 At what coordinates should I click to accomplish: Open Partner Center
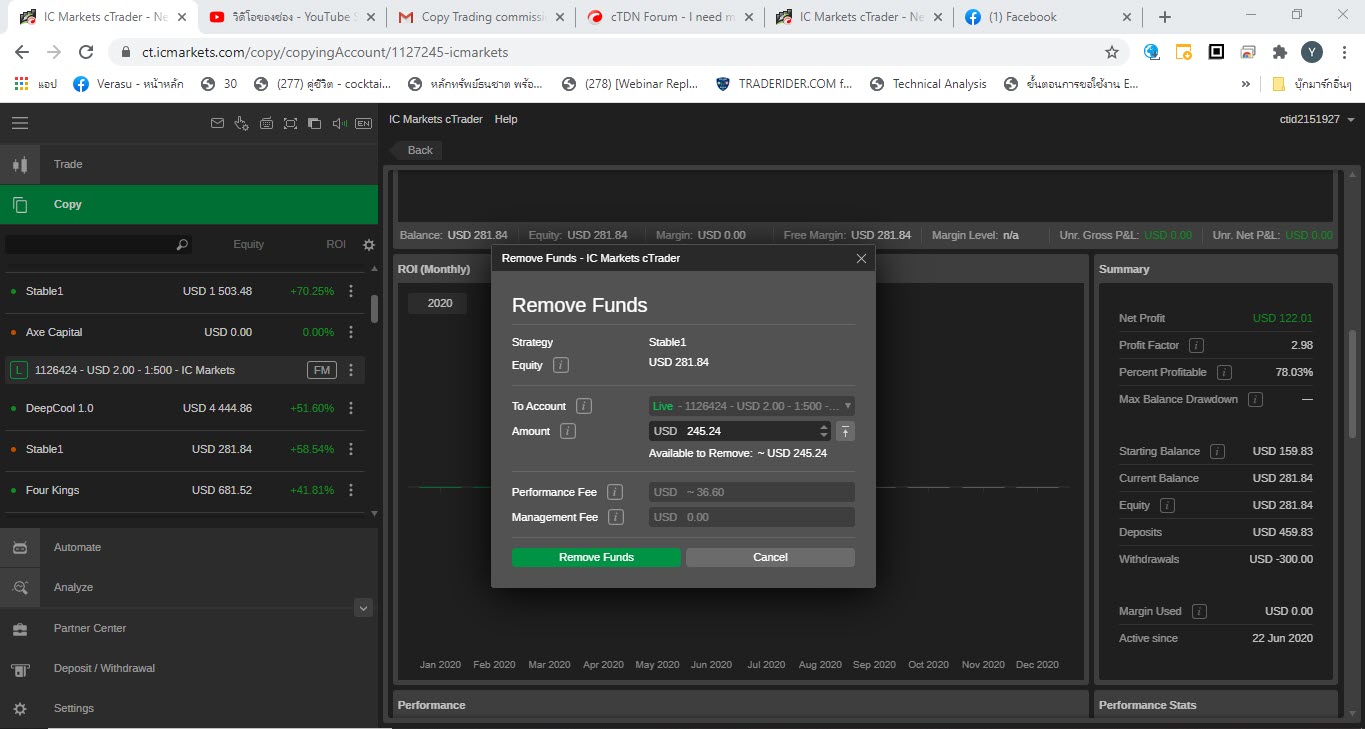tap(189, 628)
